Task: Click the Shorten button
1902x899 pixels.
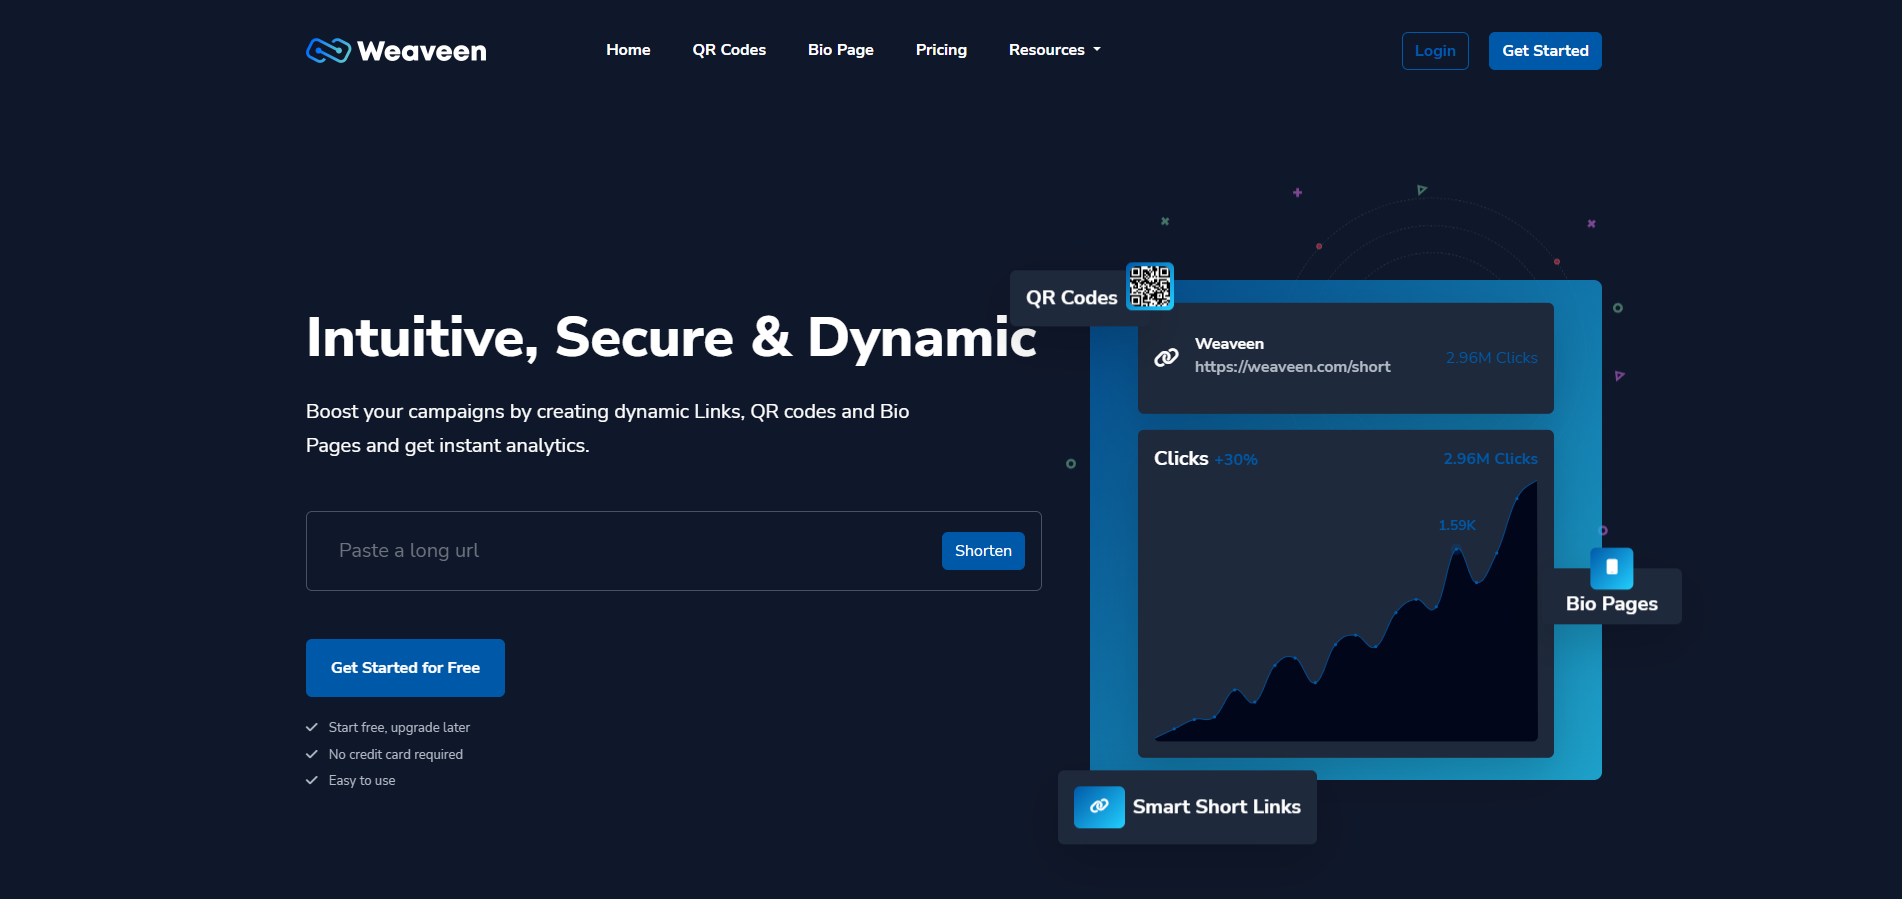Action: tap(983, 551)
